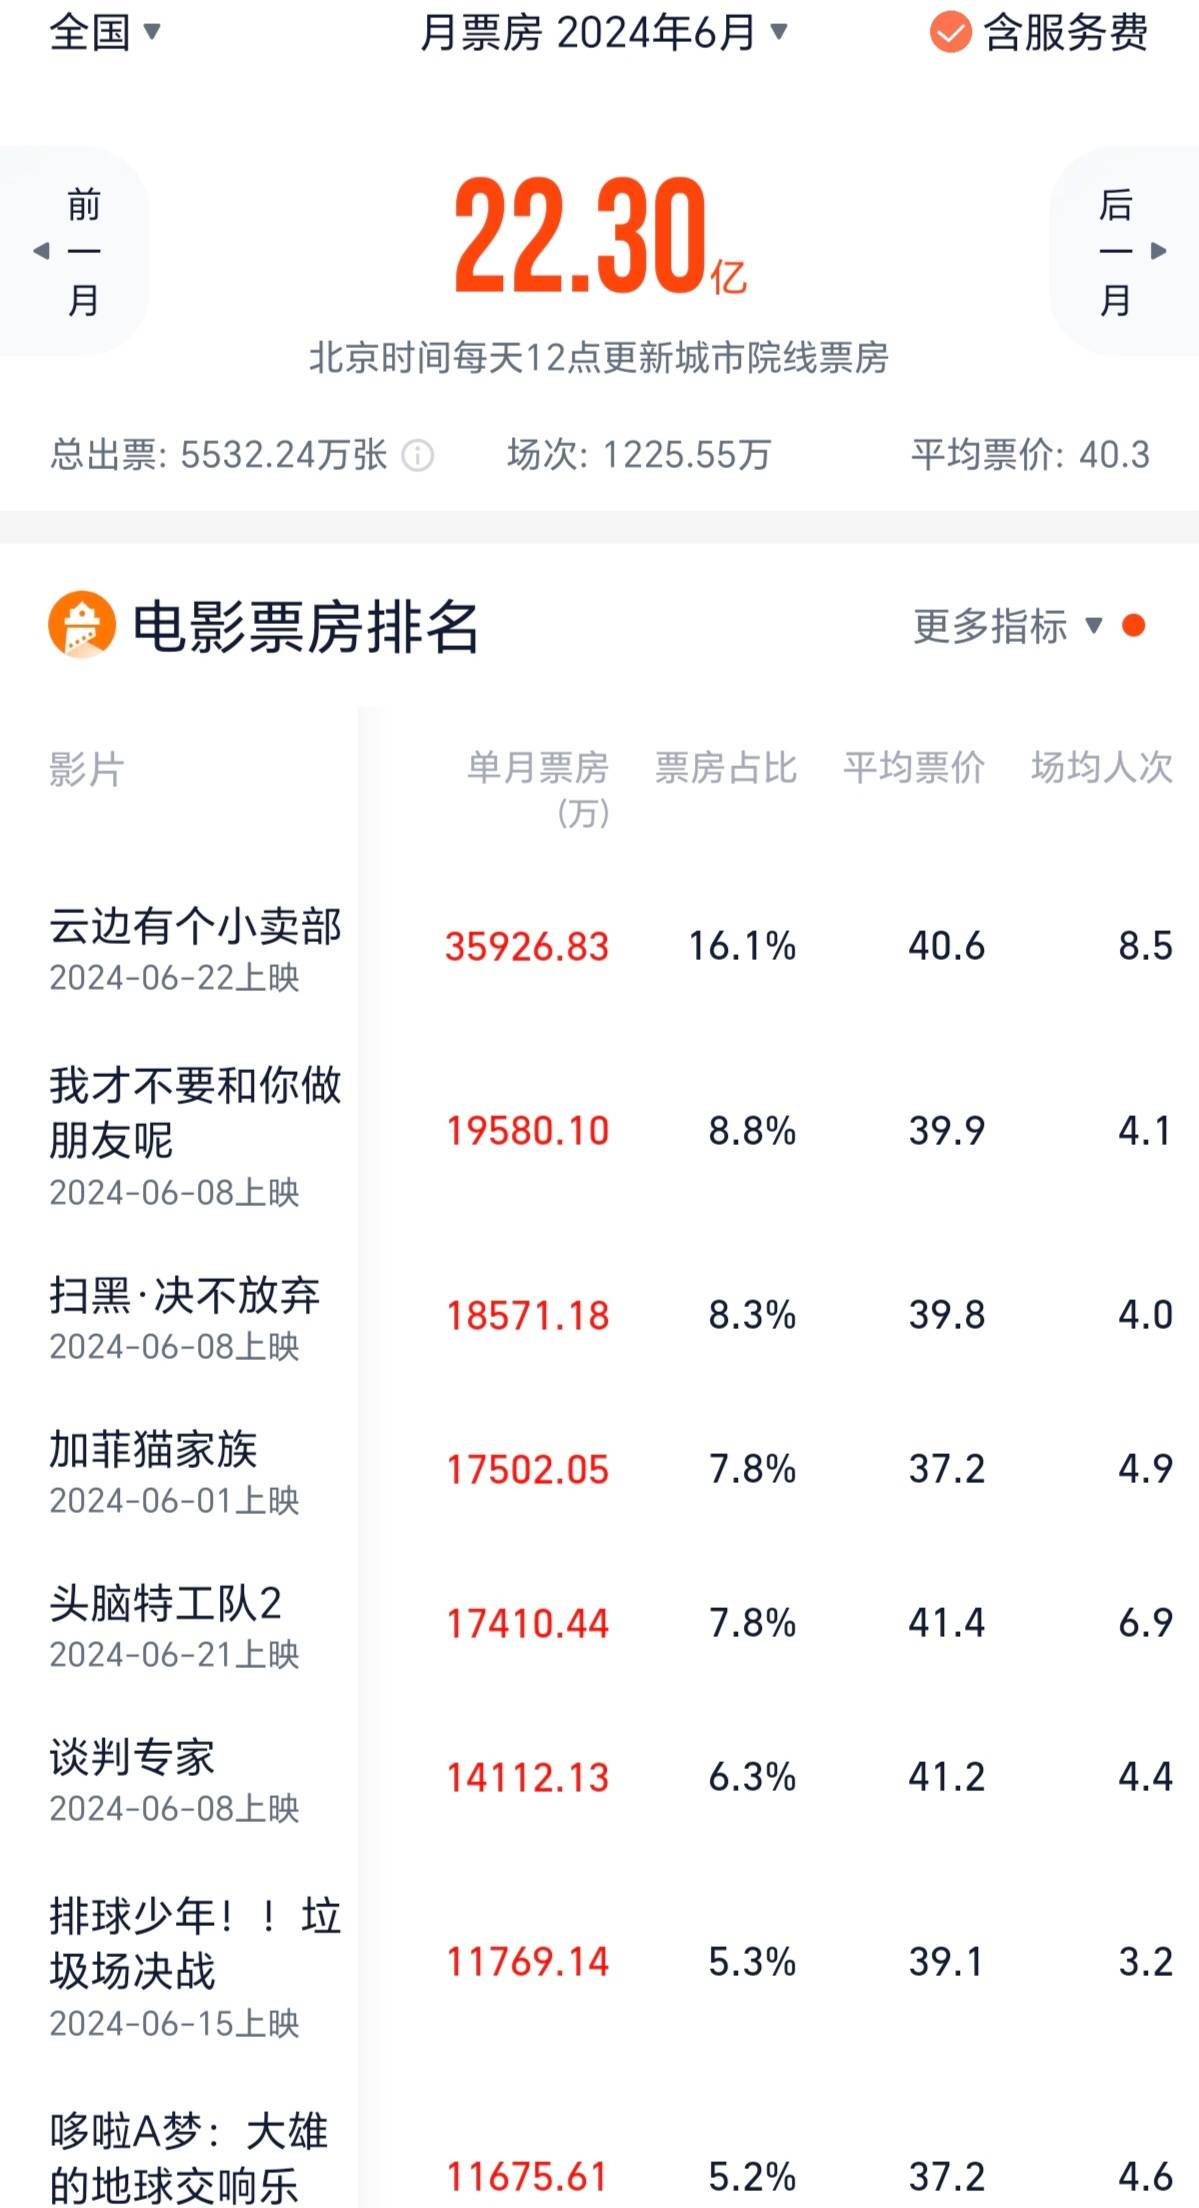This screenshot has height=2208, width=1199.
Task: Expand the 月票房 2024年6月 date selector
Action: 603,33
